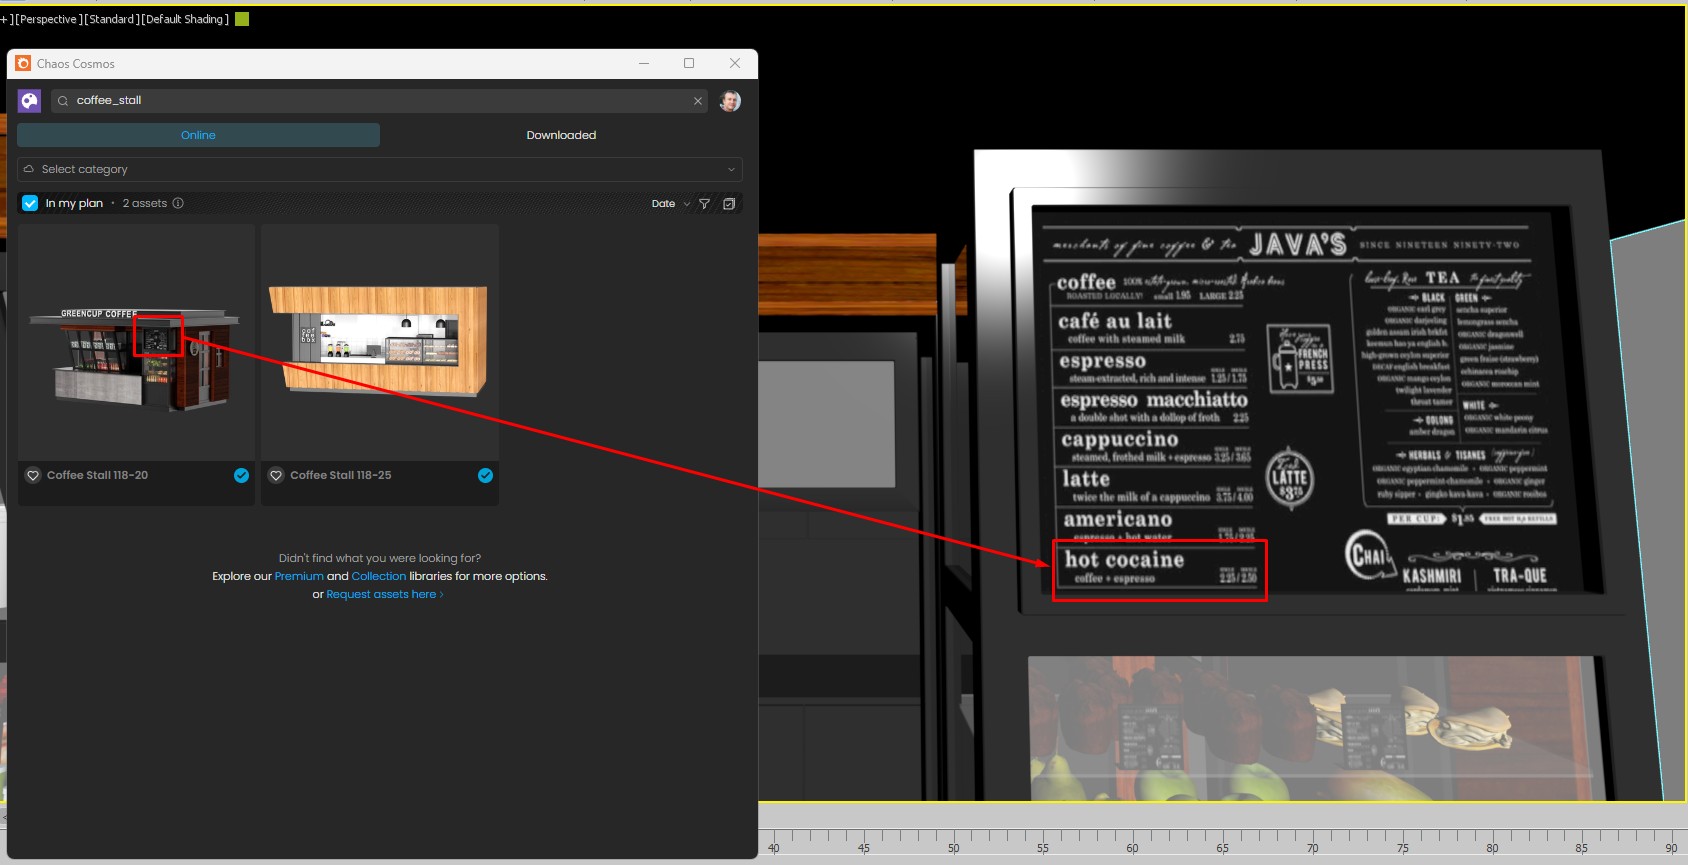Select the Coffee Stall 118-25 thumbnail
This screenshot has height=865, width=1688.
380,342
